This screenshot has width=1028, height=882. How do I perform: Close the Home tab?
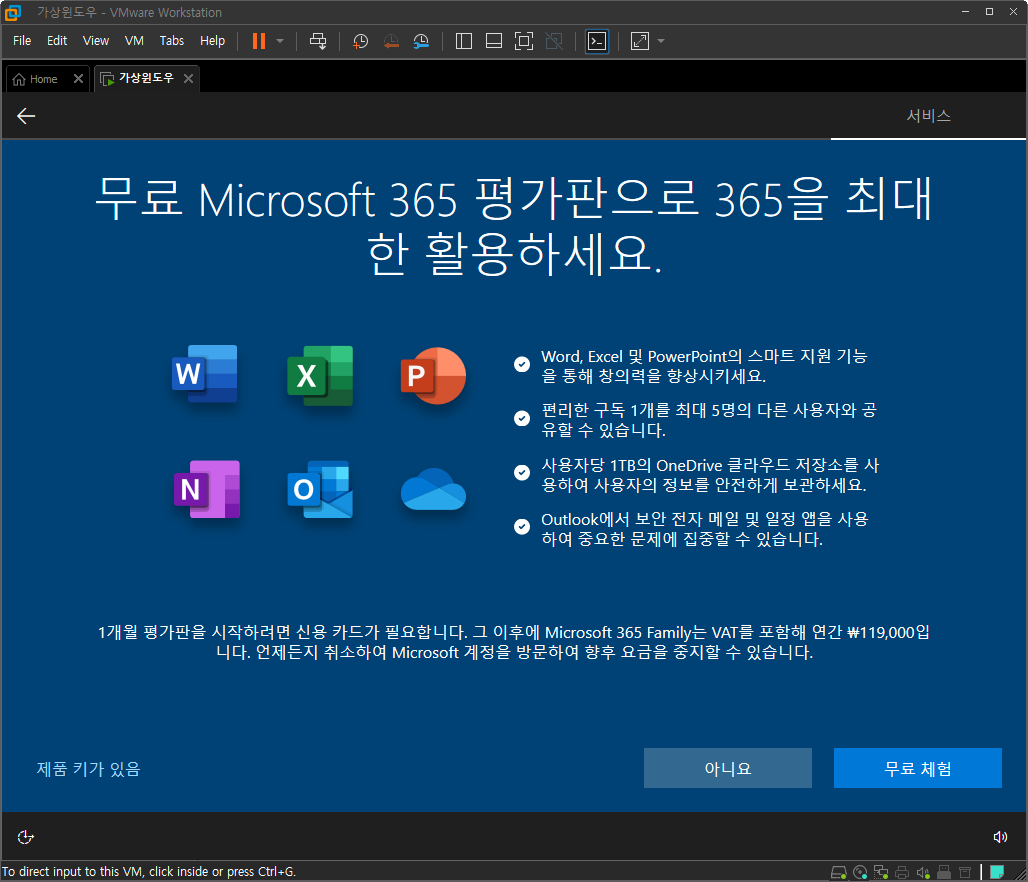click(78, 79)
